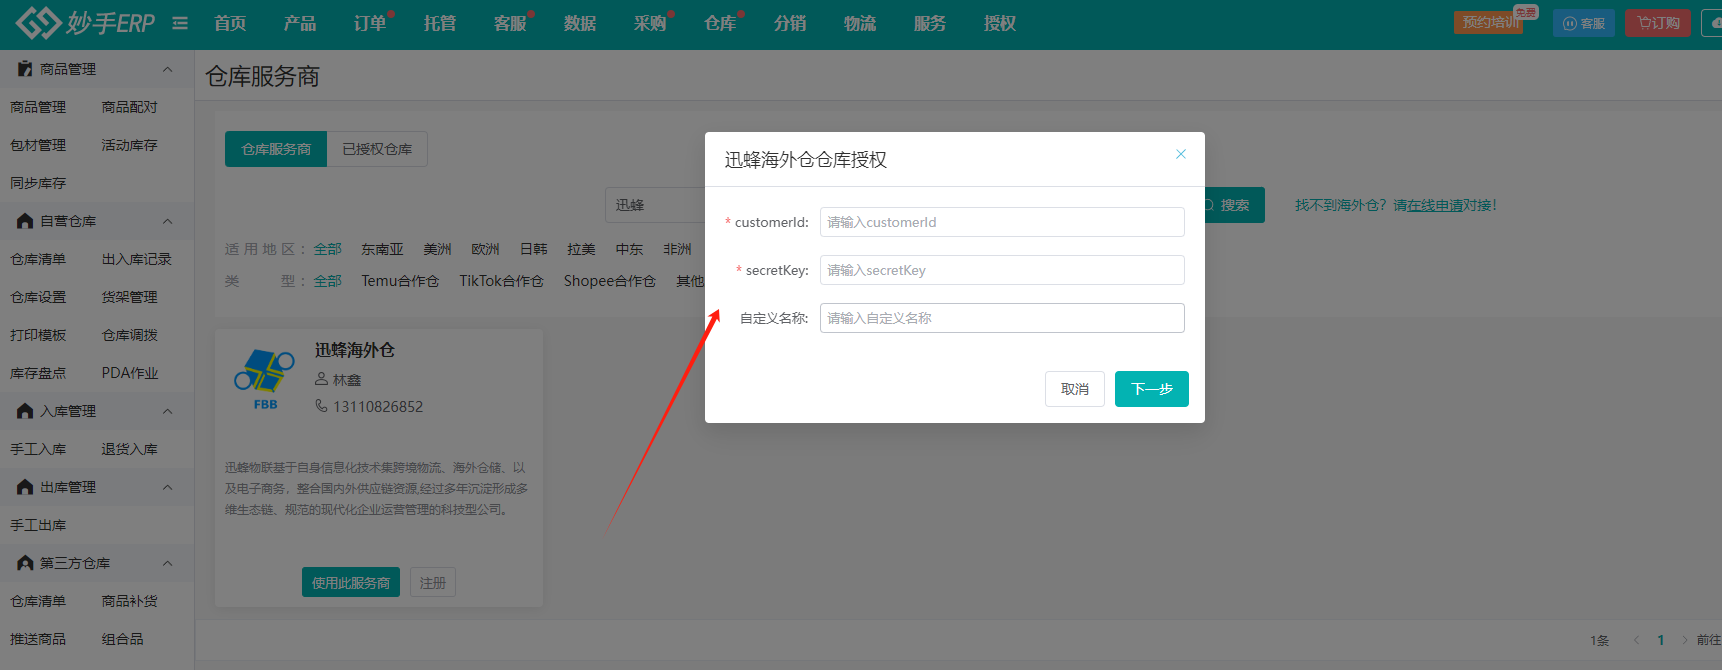
Task: Switch to the 已授权仓库 tab
Action: pos(377,149)
